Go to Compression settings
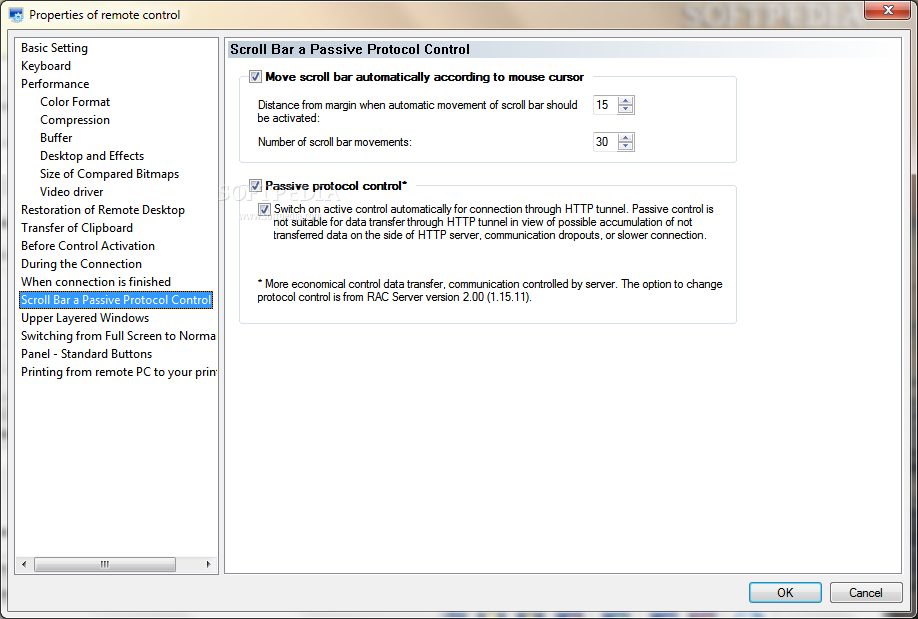Screen dimensions: 918x619 pos(75,120)
